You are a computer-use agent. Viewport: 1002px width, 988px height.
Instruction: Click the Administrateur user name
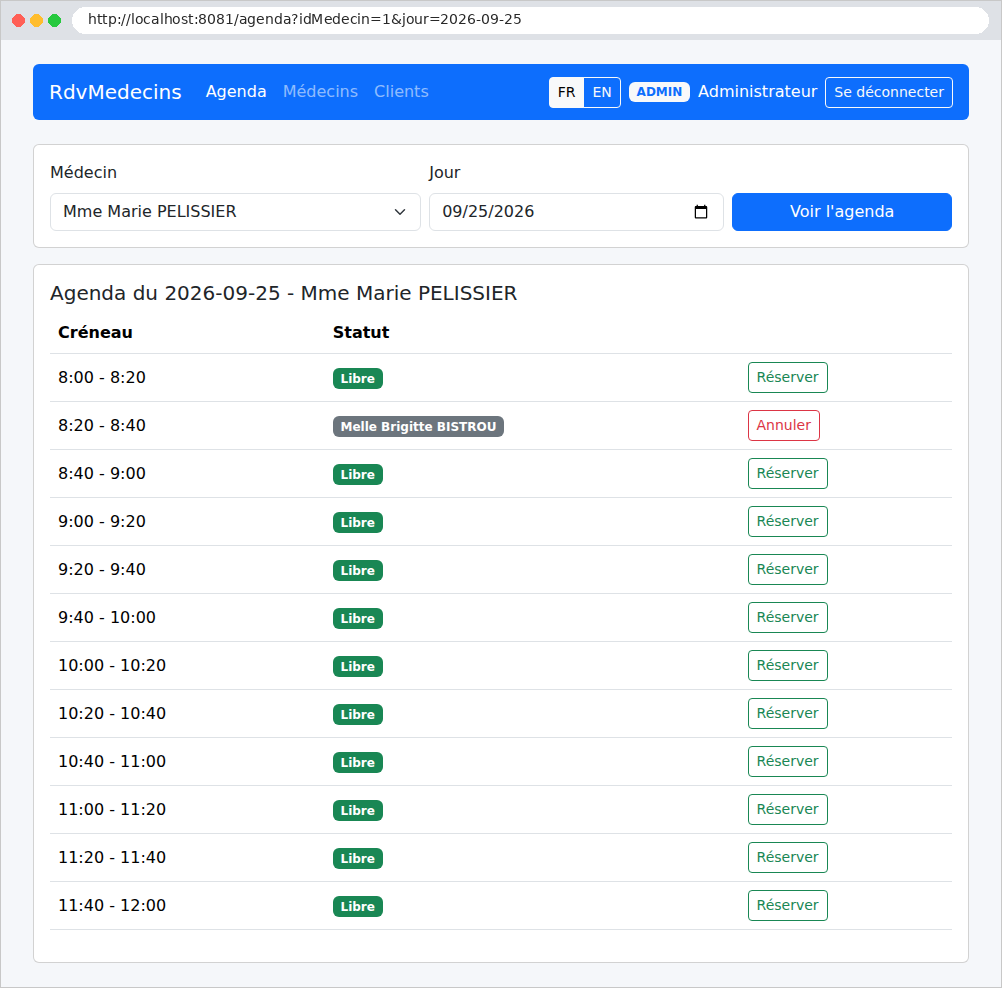[757, 91]
